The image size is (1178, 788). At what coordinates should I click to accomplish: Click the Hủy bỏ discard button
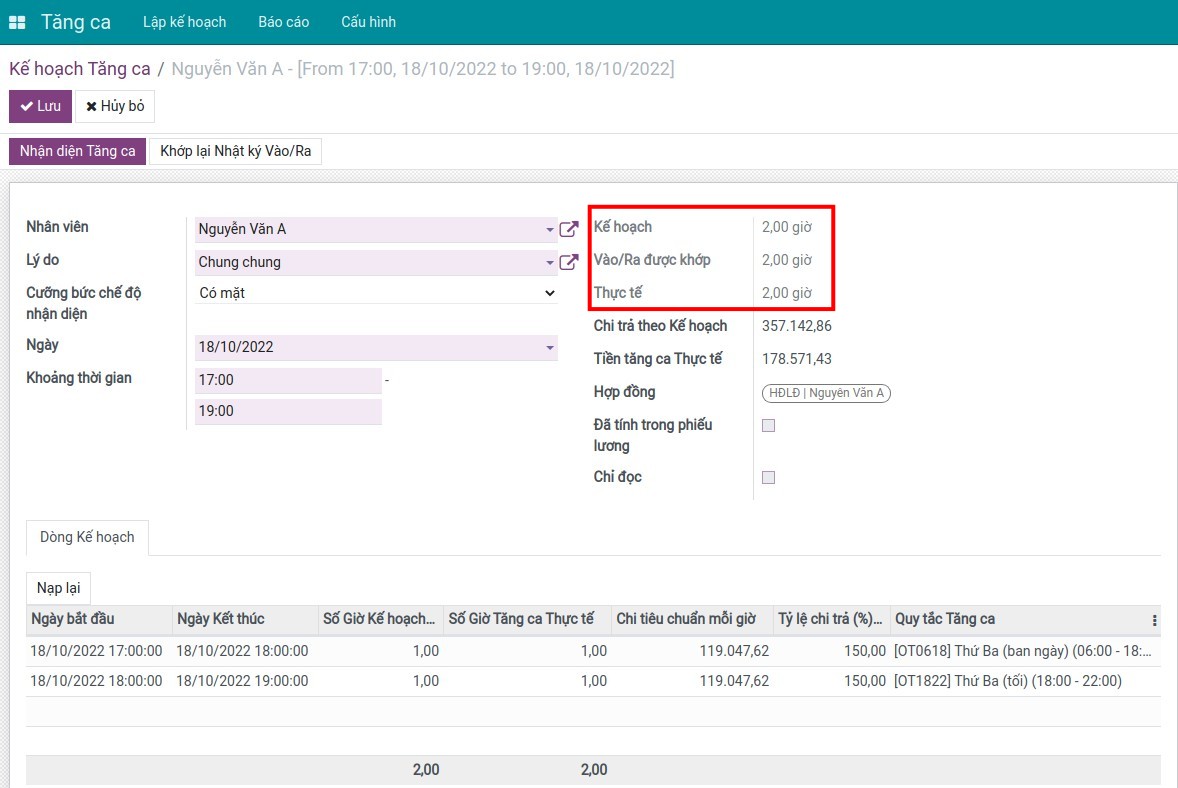click(115, 106)
